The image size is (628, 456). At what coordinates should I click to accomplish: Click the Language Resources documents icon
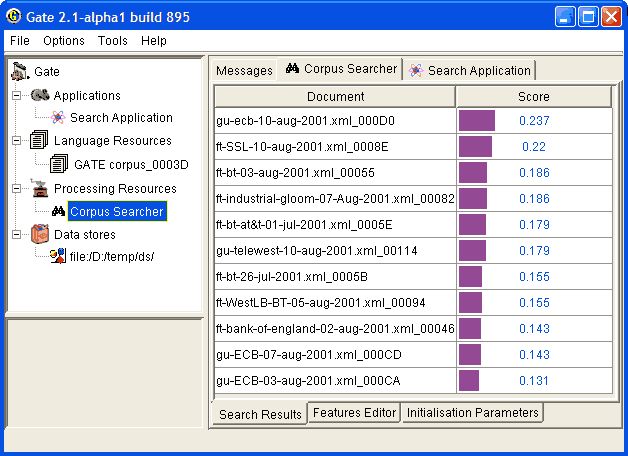point(40,141)
